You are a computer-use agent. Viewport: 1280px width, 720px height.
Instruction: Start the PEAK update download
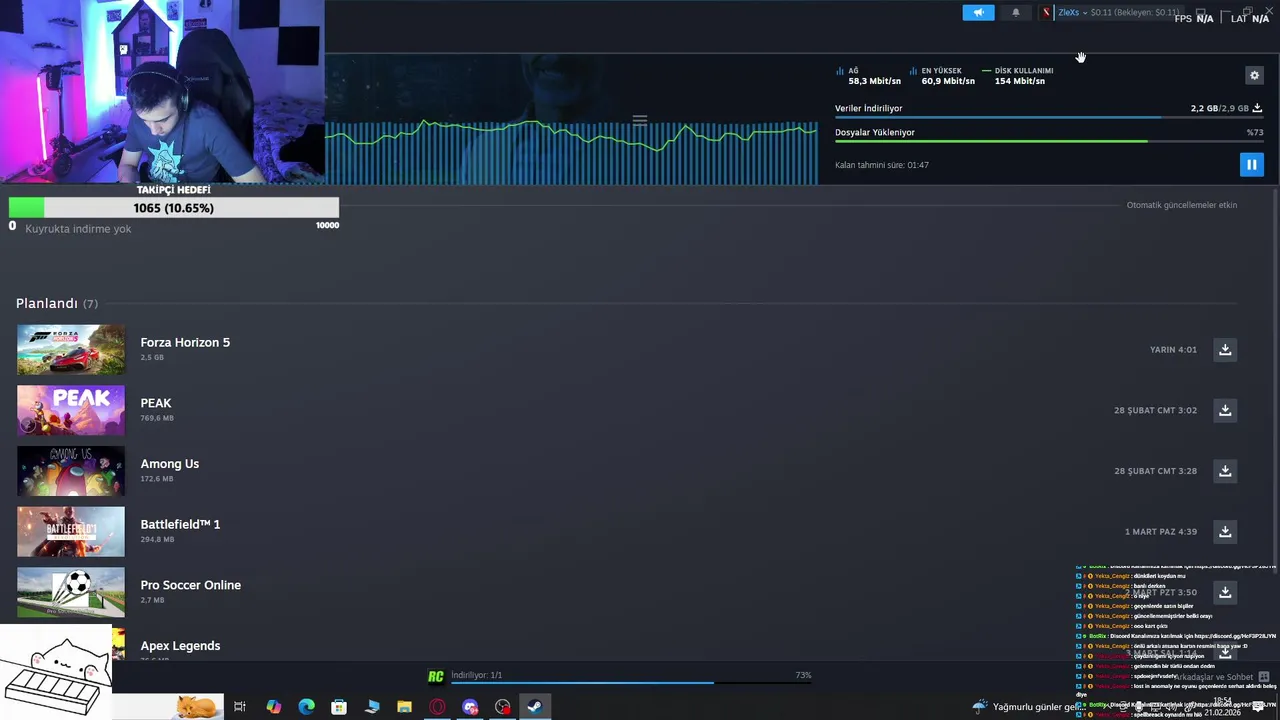[1225, 410]
